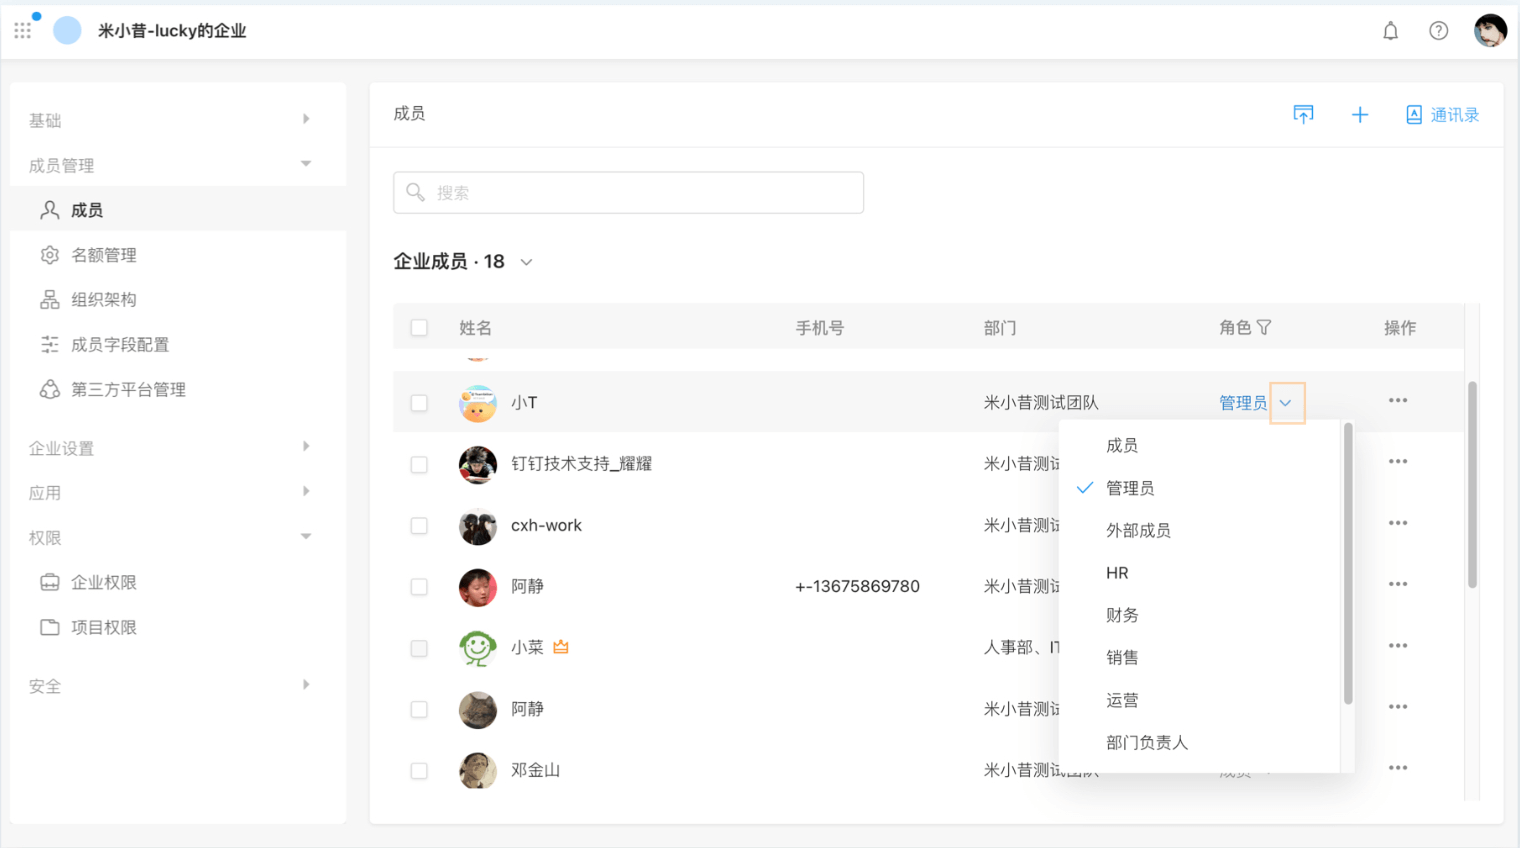The height and width of the screenshot is (848, 1520).
Task: Click inside the member search field
Action: [x=628, y=192]
